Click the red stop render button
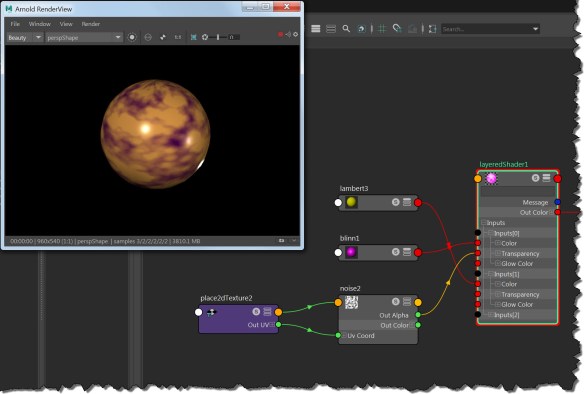The image size is (584, 394). tap(280, 35)
